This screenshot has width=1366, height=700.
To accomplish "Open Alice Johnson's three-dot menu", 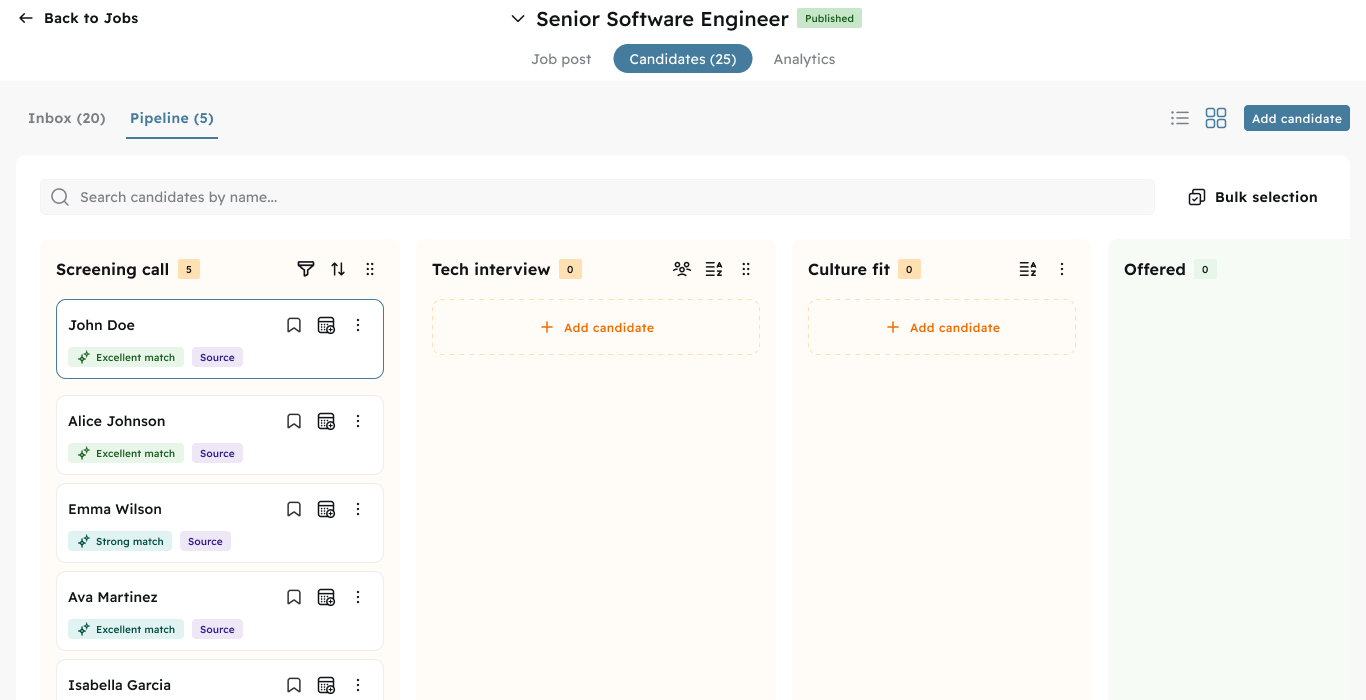I will pos(358,421).
